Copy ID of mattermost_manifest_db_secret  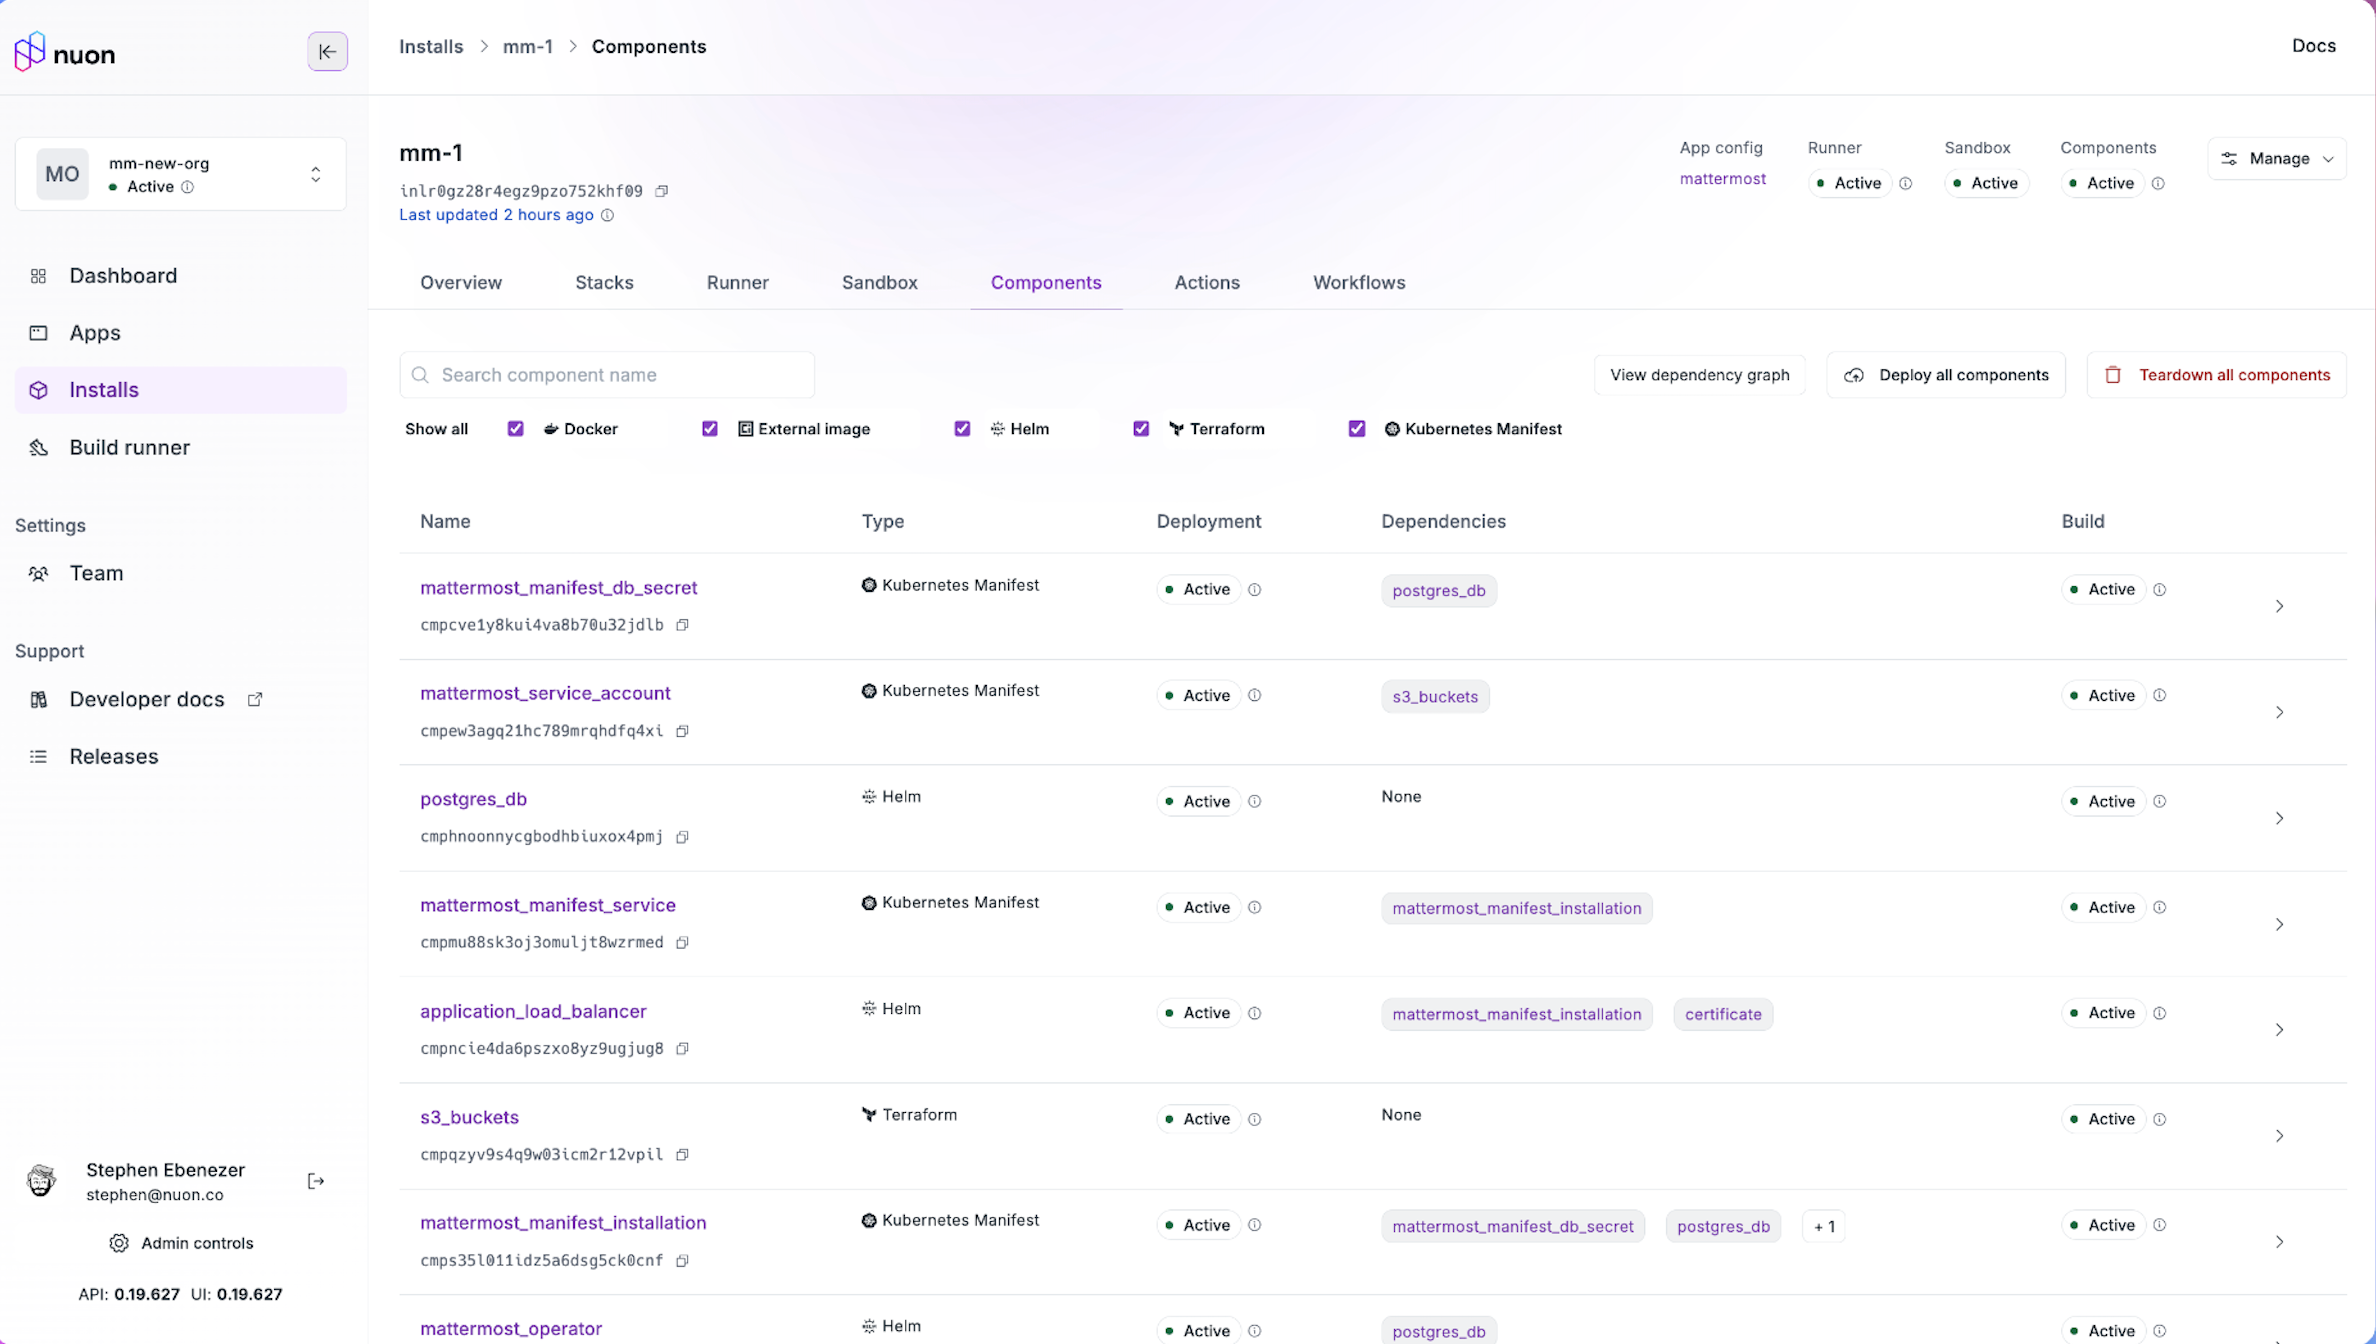coord(682,625)
